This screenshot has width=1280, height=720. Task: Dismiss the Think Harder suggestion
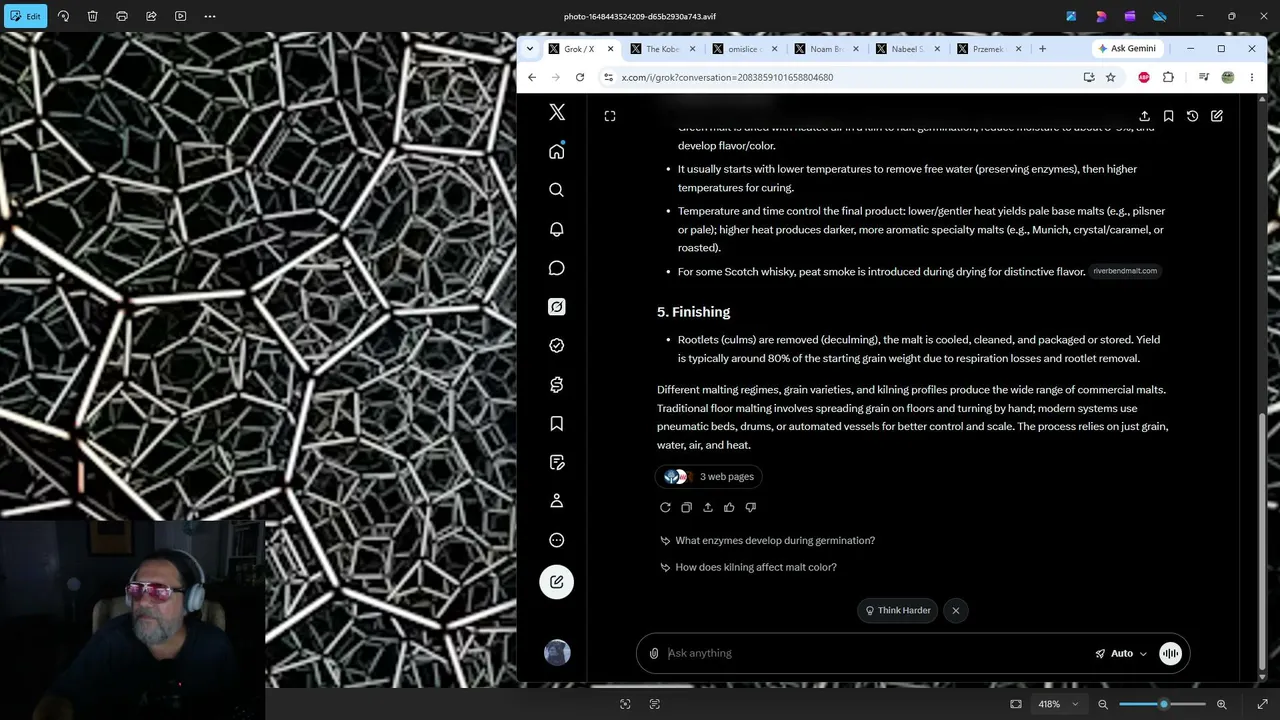point(956,611)
